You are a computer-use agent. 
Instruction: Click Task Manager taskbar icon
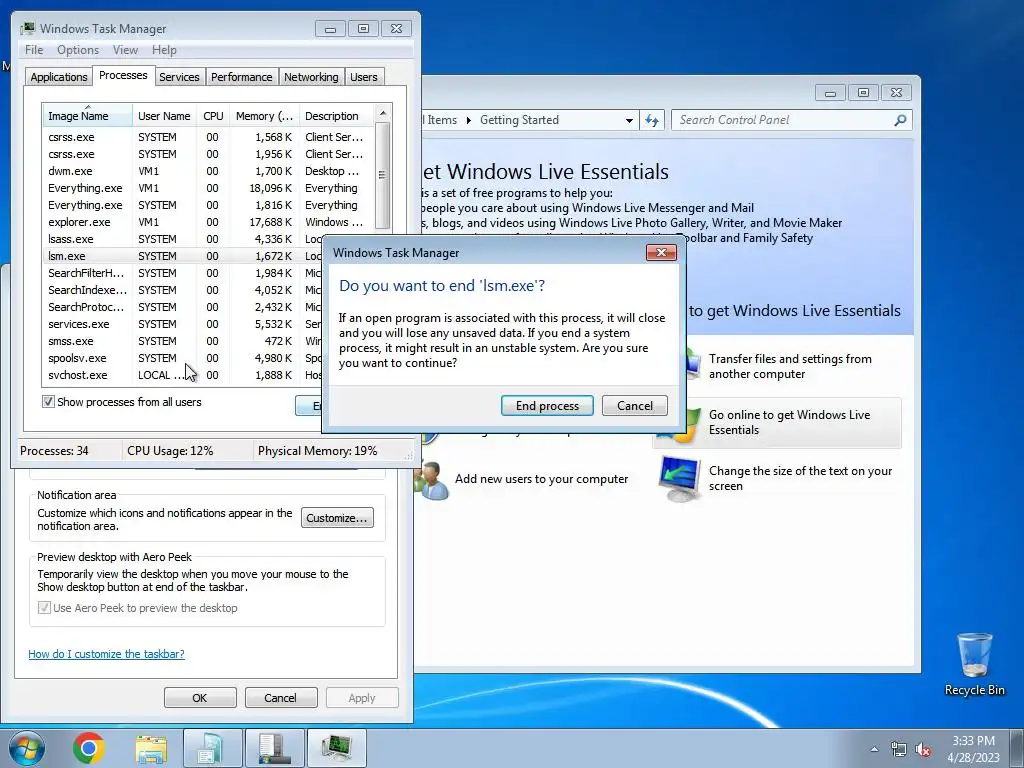(x=336, y=748)
